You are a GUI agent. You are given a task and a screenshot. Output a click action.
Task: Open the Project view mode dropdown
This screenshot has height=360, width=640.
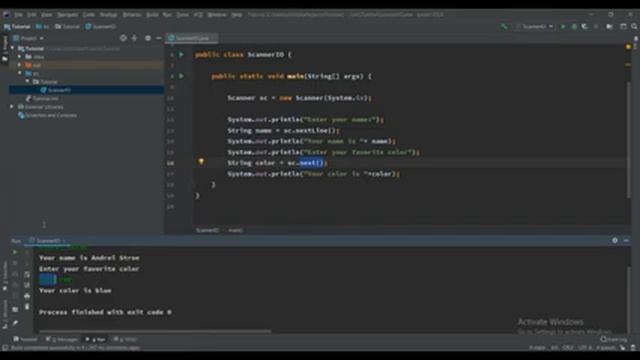coord(29,38)
